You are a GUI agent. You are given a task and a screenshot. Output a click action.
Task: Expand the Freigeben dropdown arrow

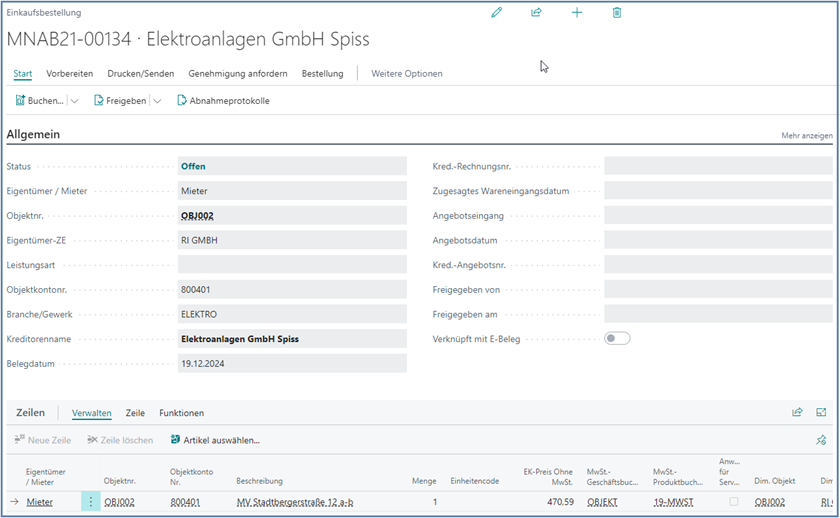pyautogui.click(x=157, y=101)
